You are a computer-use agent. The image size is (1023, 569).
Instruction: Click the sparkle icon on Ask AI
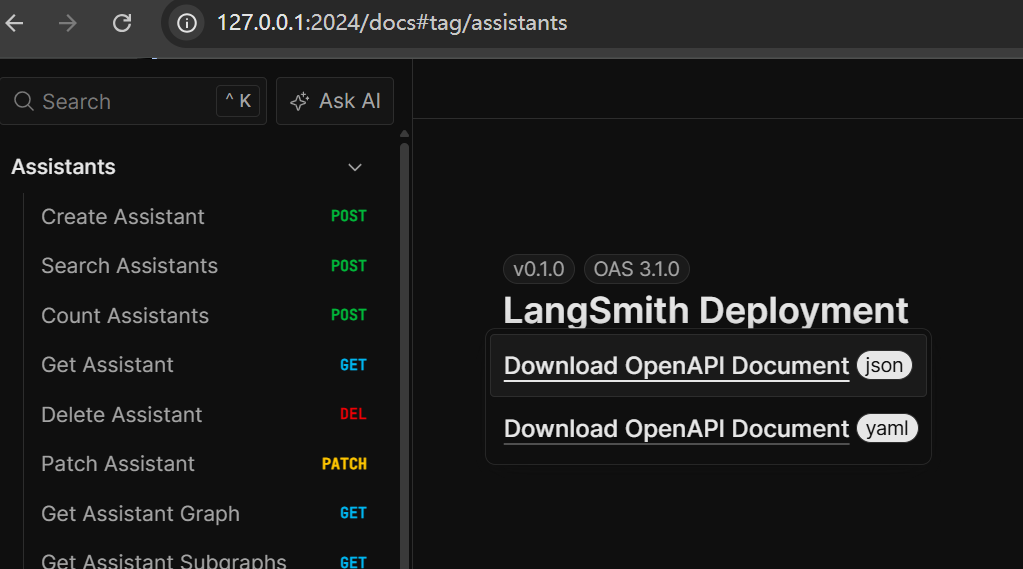299,102
